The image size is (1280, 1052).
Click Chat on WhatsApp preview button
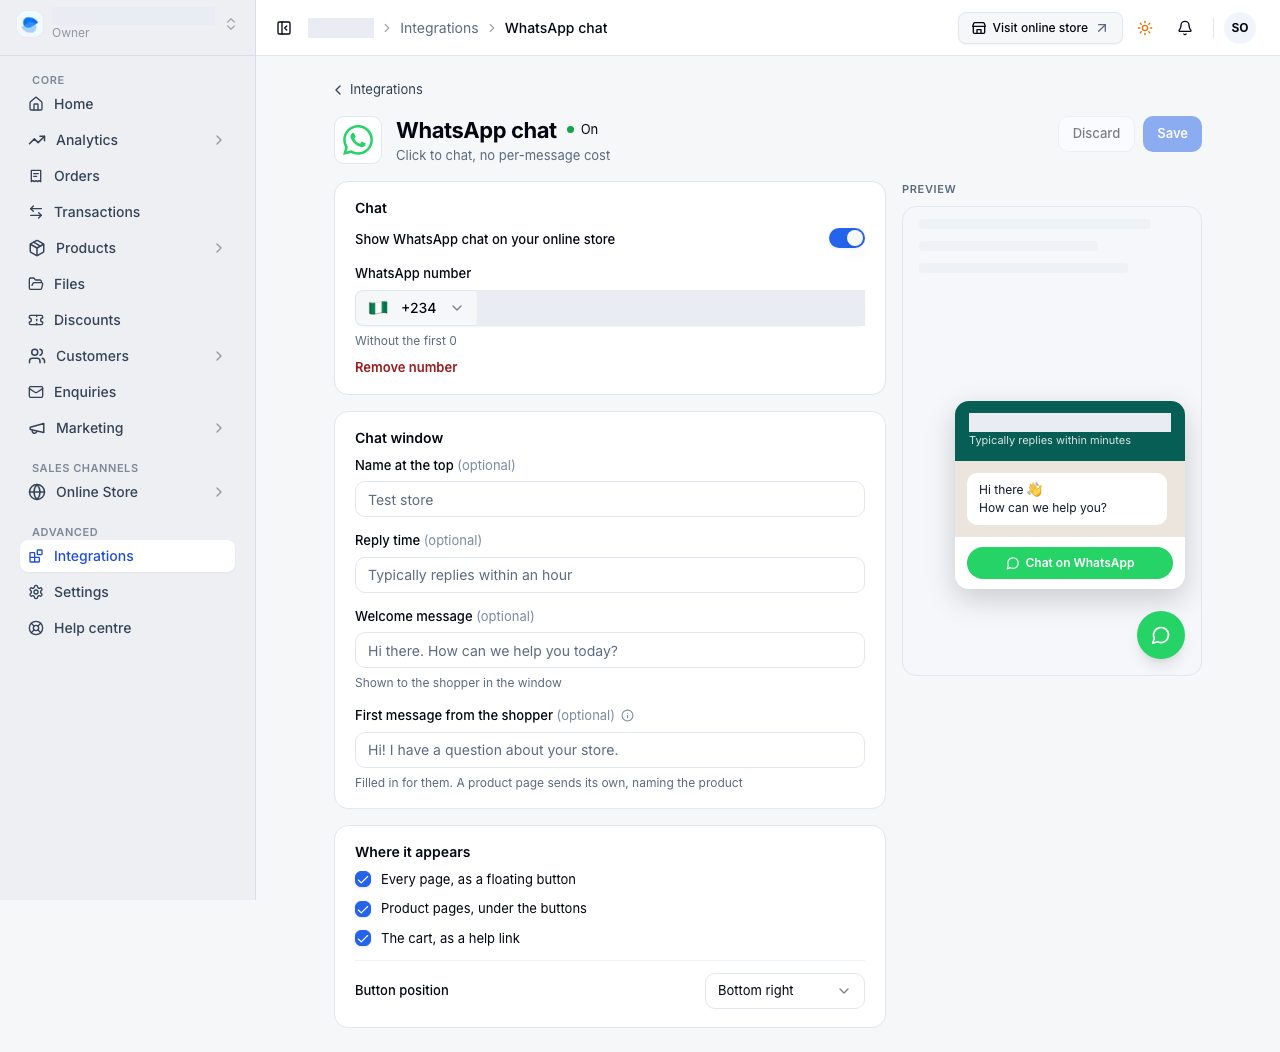(1070, 563)
